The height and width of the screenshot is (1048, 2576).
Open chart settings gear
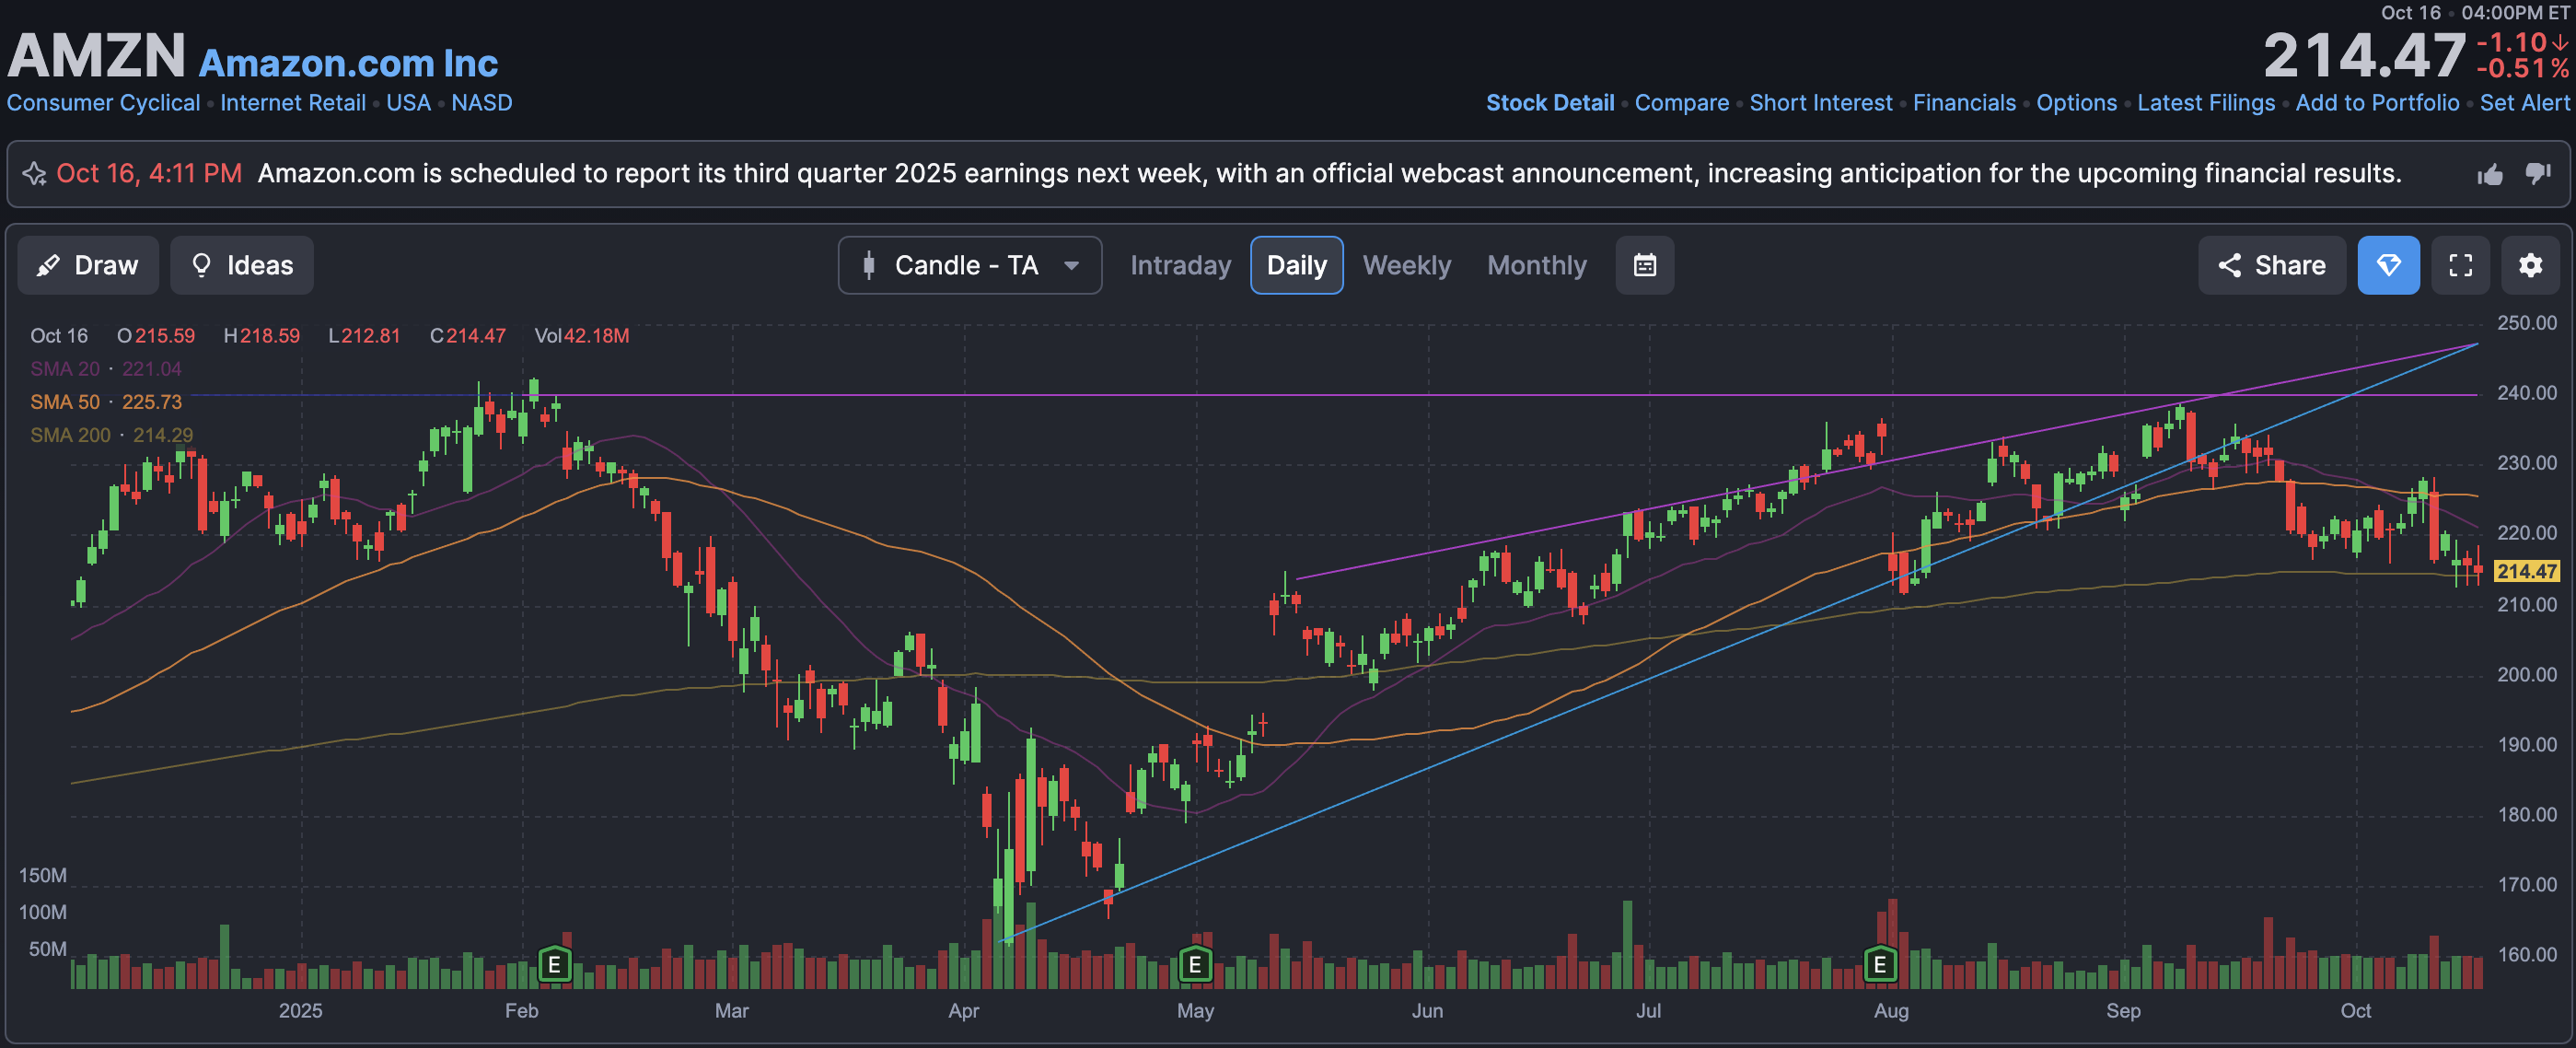tap(2530, 265)
